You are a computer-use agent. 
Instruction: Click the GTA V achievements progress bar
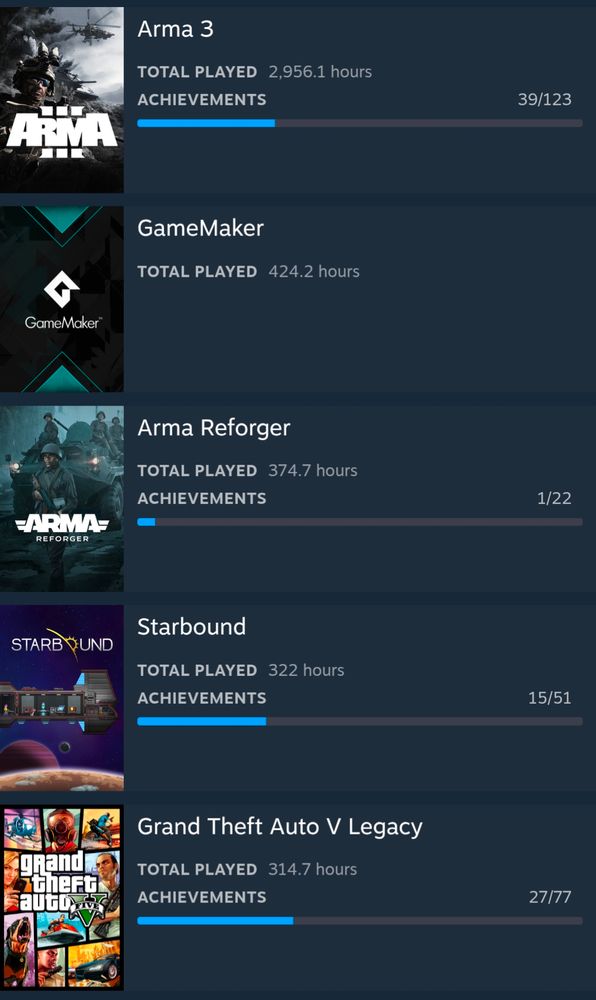[360, 920]
